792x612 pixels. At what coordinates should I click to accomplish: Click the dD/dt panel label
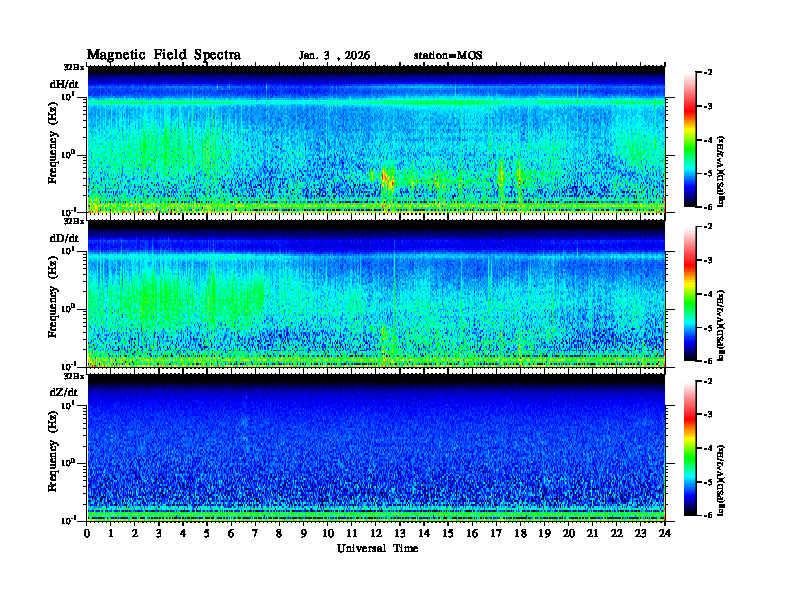(x=64, y=238)
